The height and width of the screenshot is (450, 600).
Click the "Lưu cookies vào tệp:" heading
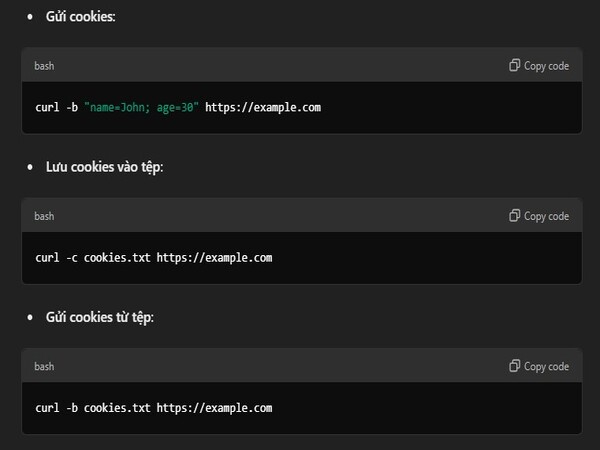click(x=104, y=167)
